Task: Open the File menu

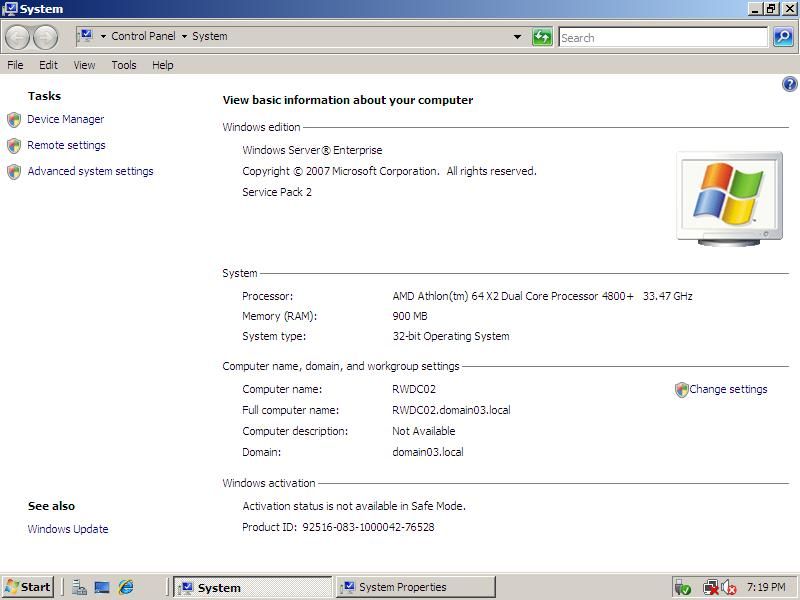Action: (15, 65)
